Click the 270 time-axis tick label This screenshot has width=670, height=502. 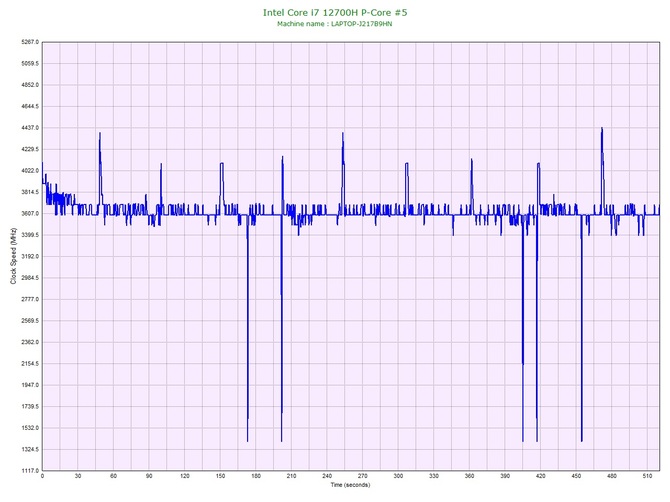tap(362, 476)
